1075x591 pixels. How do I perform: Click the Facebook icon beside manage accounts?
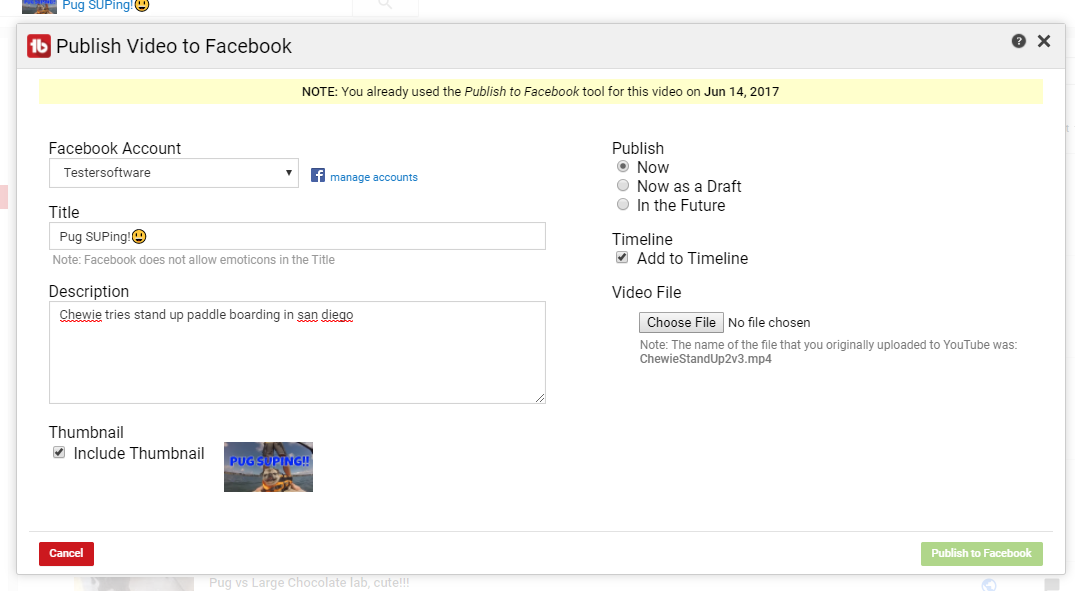point(317,174)
